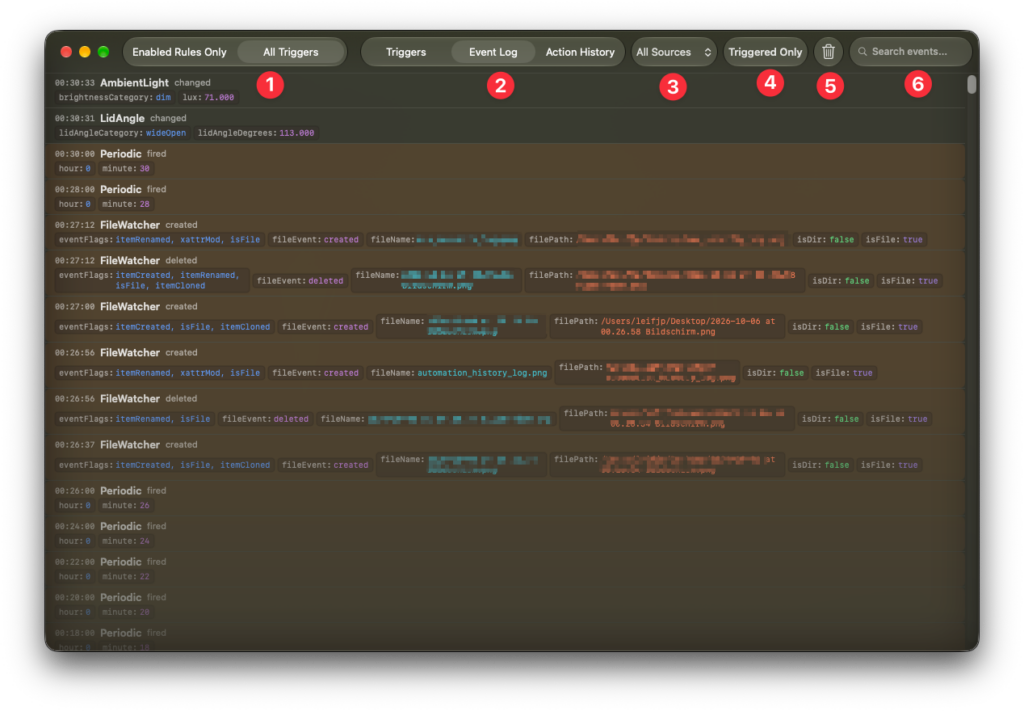The width and height of the screenshot is (1024, 711).
Task: Click the minute: 28 tag
Action: 126,204
